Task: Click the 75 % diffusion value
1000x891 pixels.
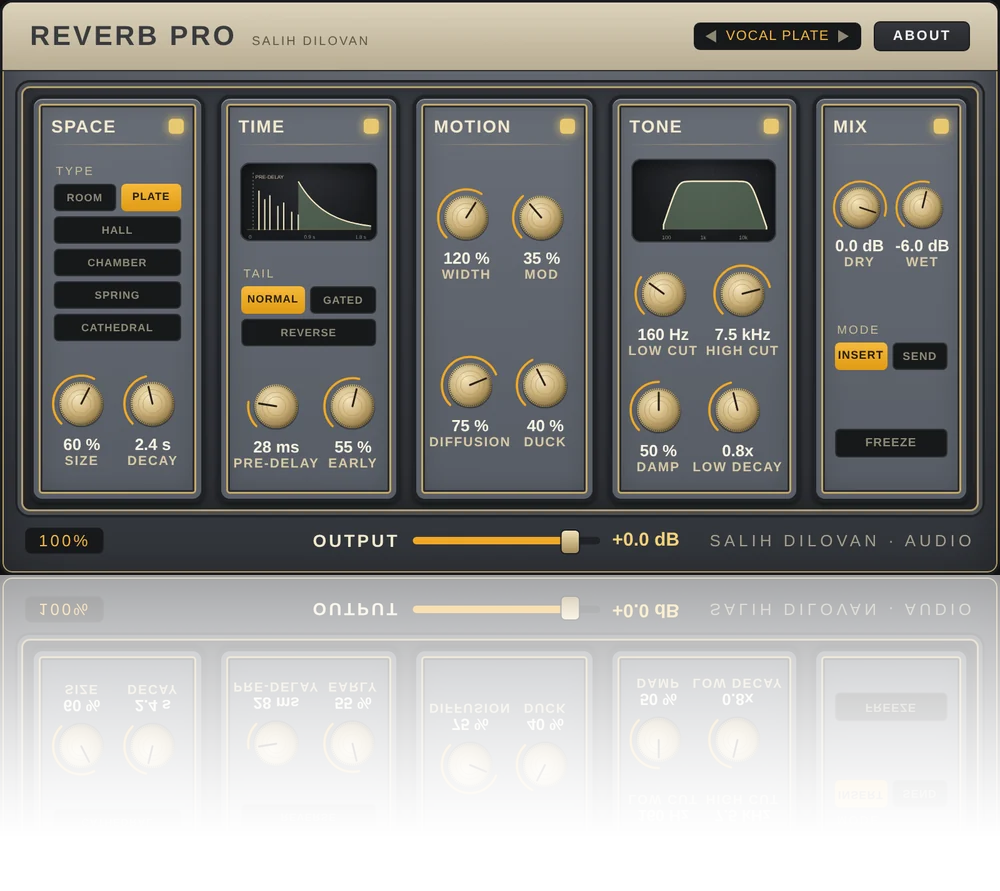Action: point(470,425)
